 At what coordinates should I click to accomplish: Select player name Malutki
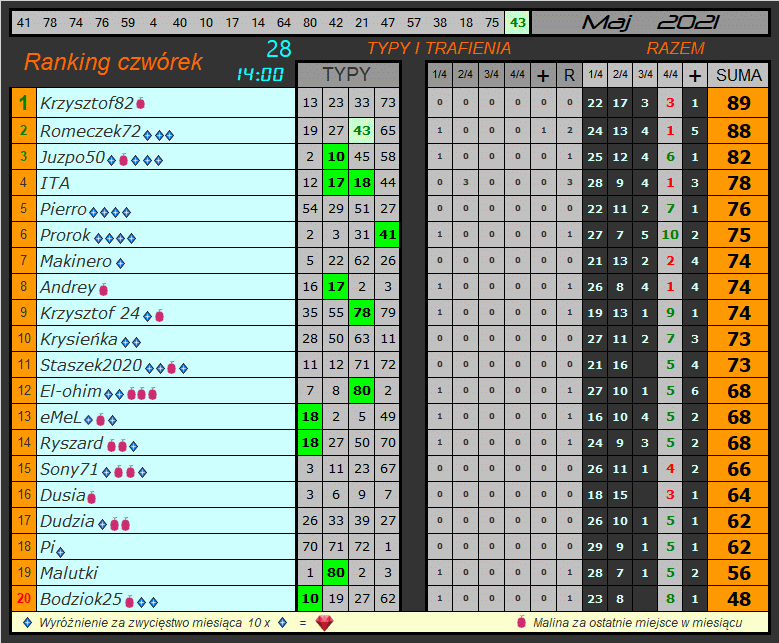click(69, 573)
